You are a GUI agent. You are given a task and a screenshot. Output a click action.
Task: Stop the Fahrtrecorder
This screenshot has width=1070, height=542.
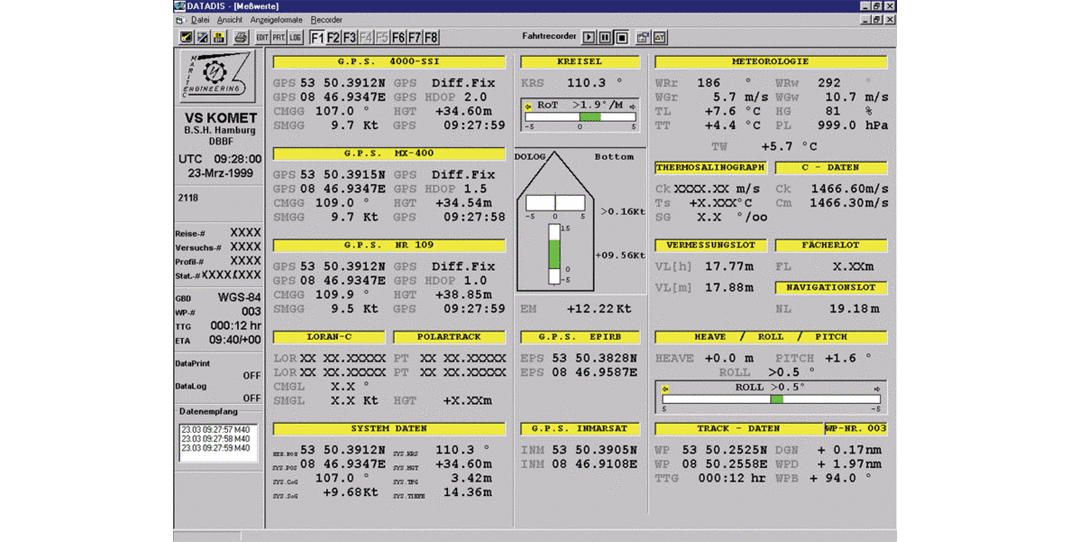tap(622, 38)
